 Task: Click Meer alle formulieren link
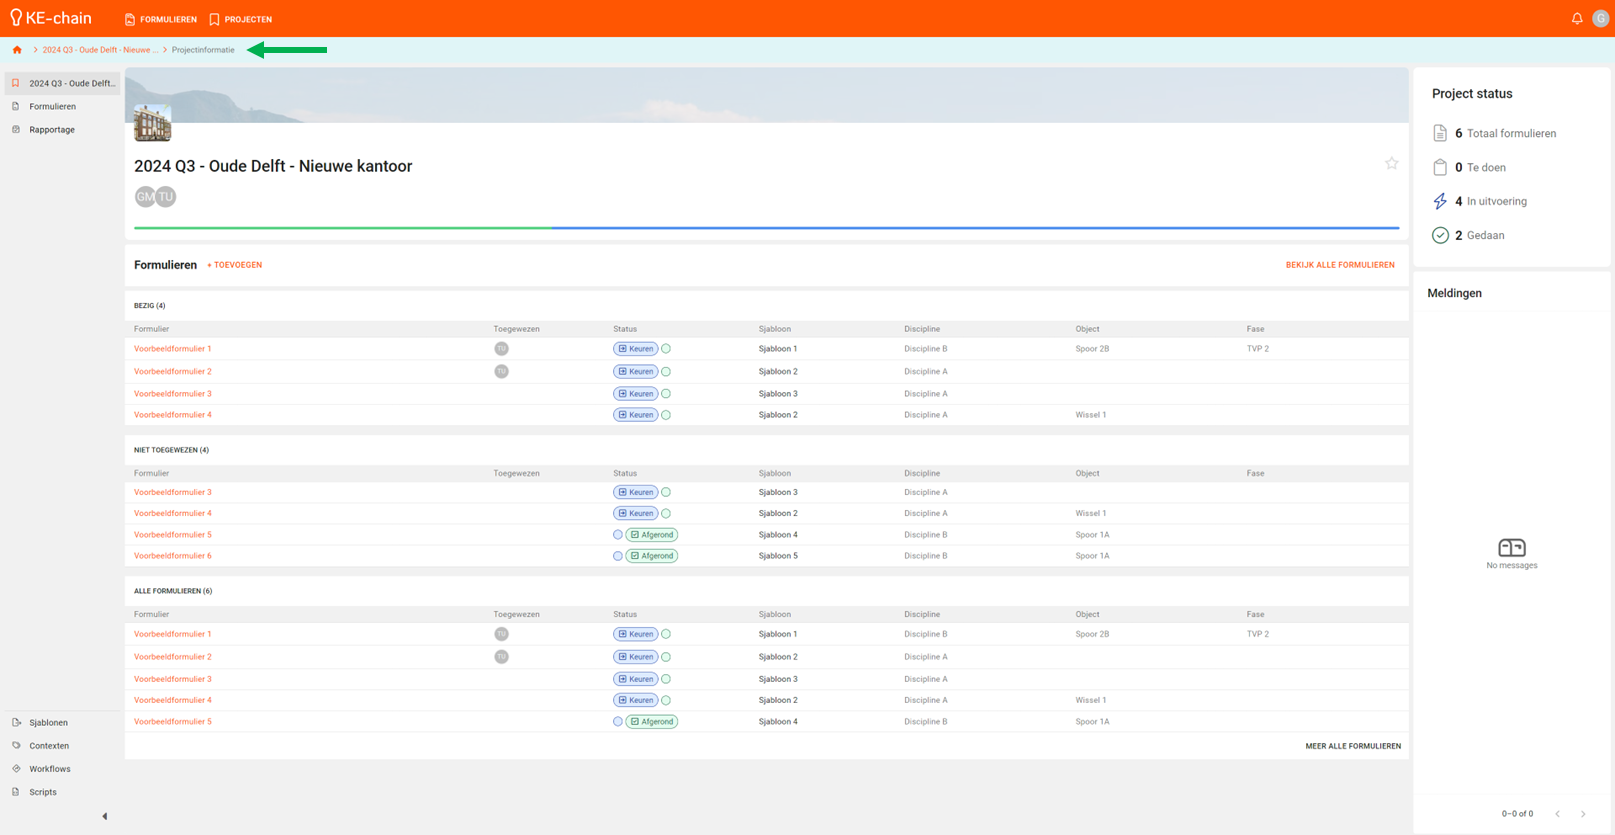coord(1352,746)
